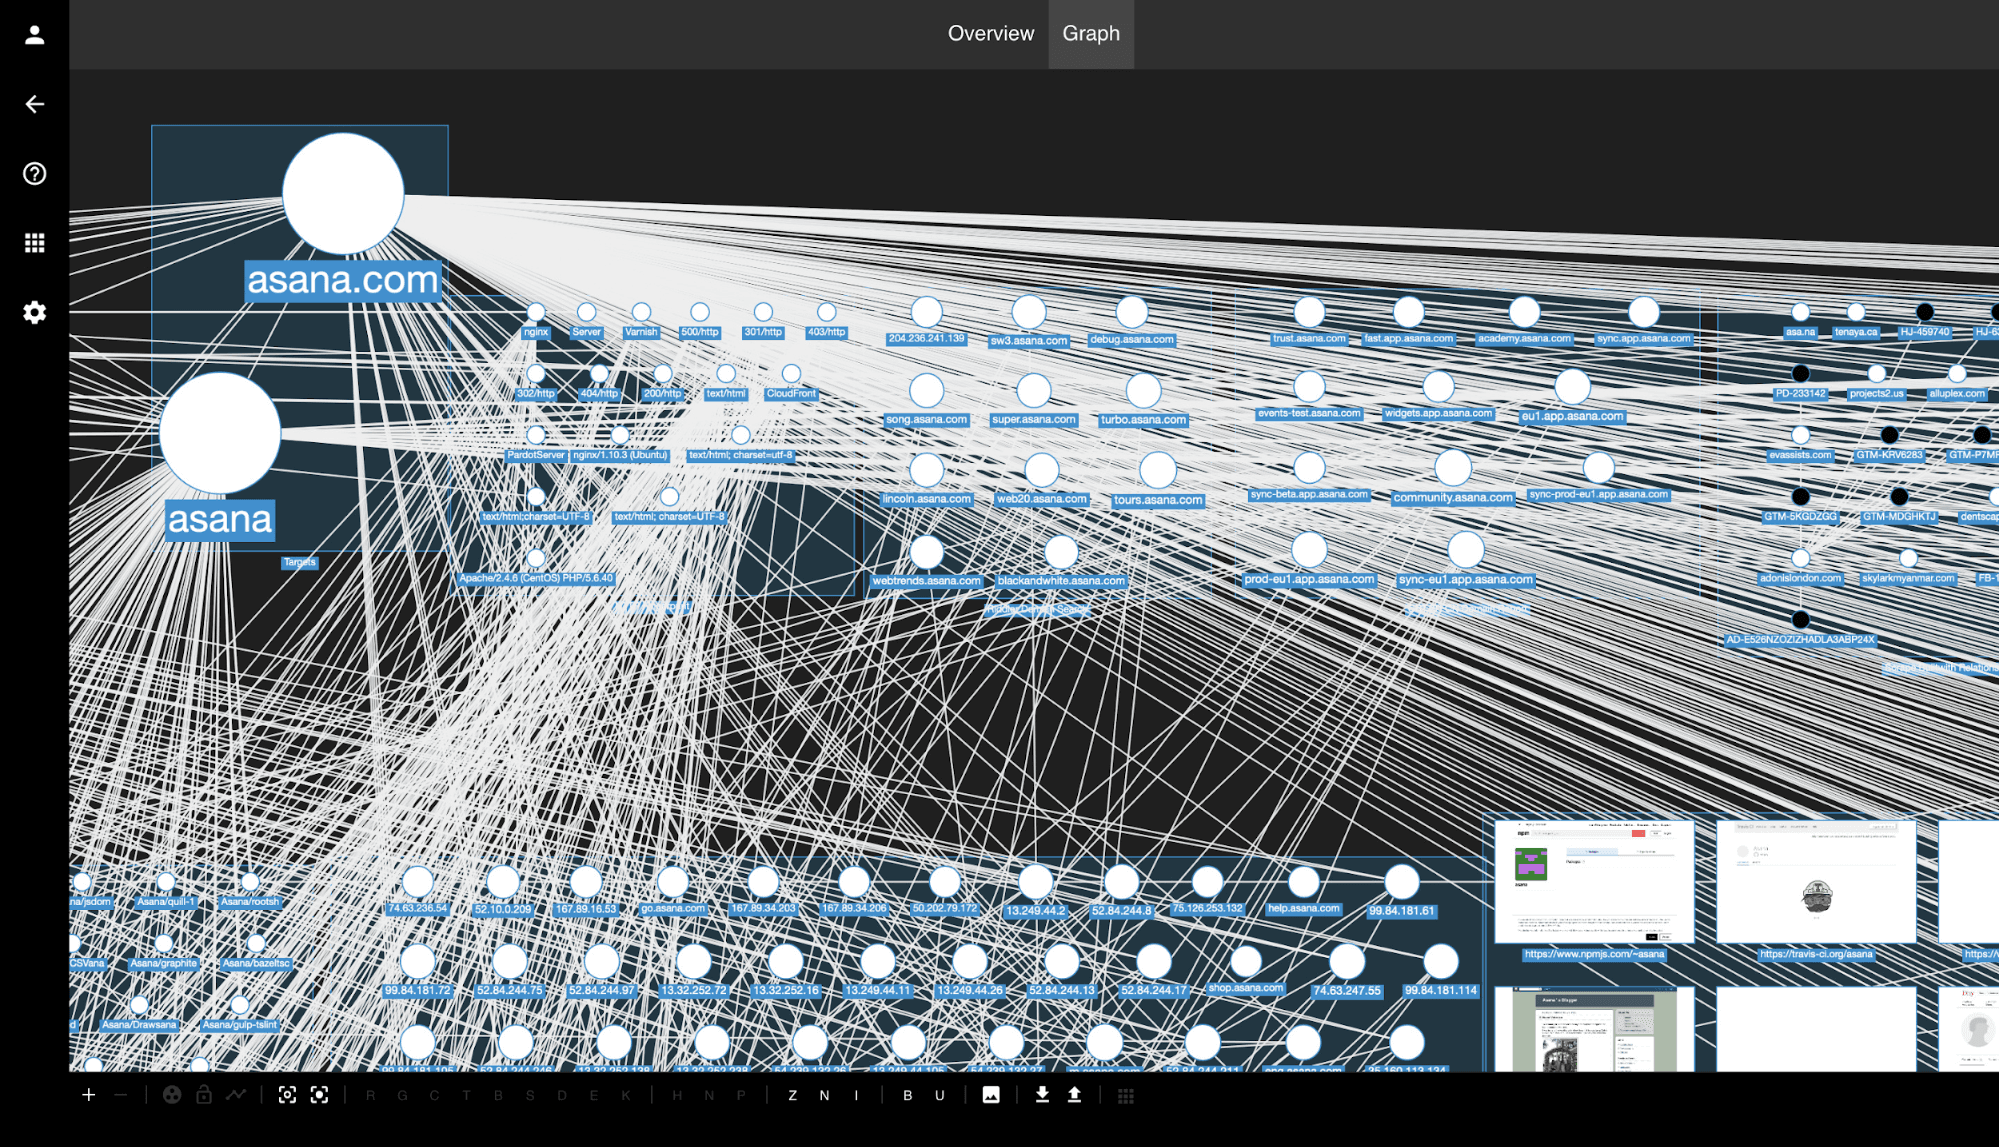
Task: Click the go.asana.com label
Action: [x=673, y=909]
